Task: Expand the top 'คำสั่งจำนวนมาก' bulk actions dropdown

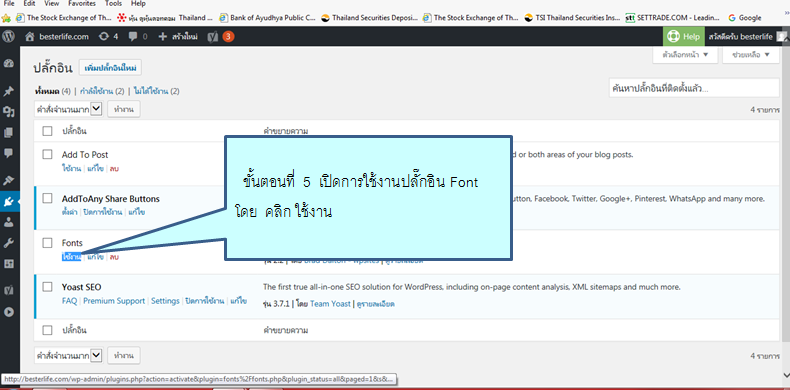Action: tap(69, 109)
